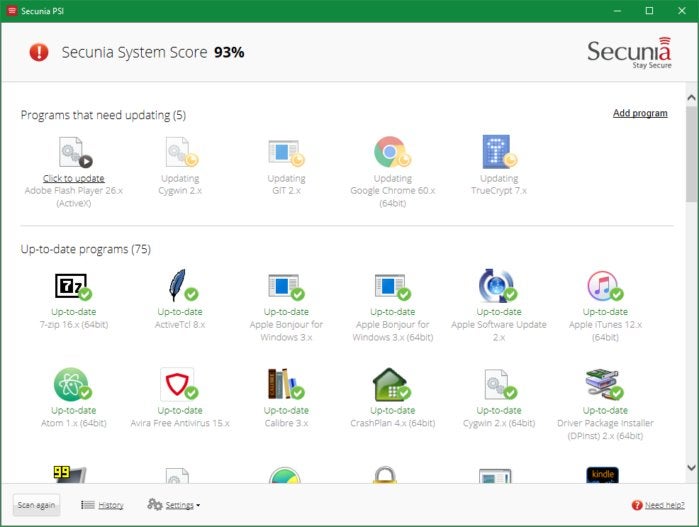Expand the Settings dropdown arrow

pyautogui.click(x=198, y=506)
